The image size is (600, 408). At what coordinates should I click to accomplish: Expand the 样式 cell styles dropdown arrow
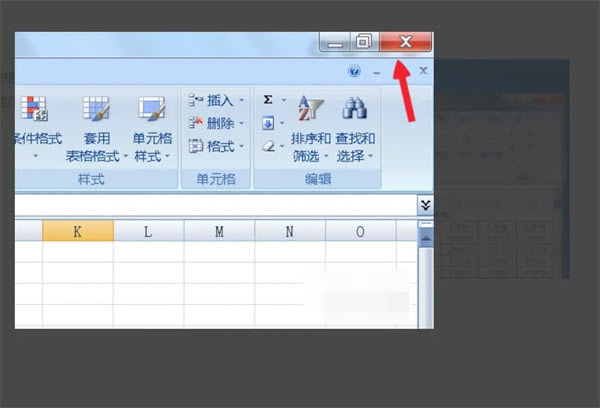[x=167, y=156]
